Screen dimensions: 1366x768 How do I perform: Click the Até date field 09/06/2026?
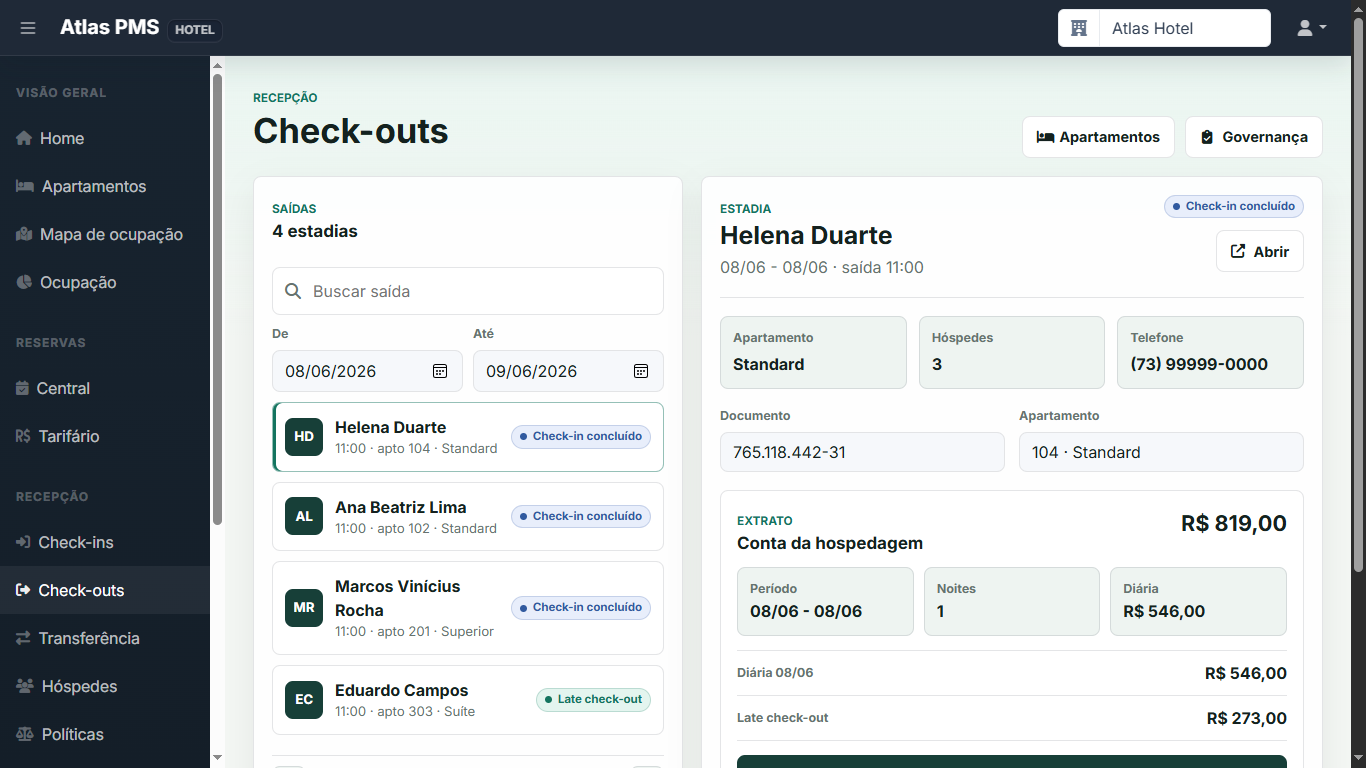(x=568, y=371)
